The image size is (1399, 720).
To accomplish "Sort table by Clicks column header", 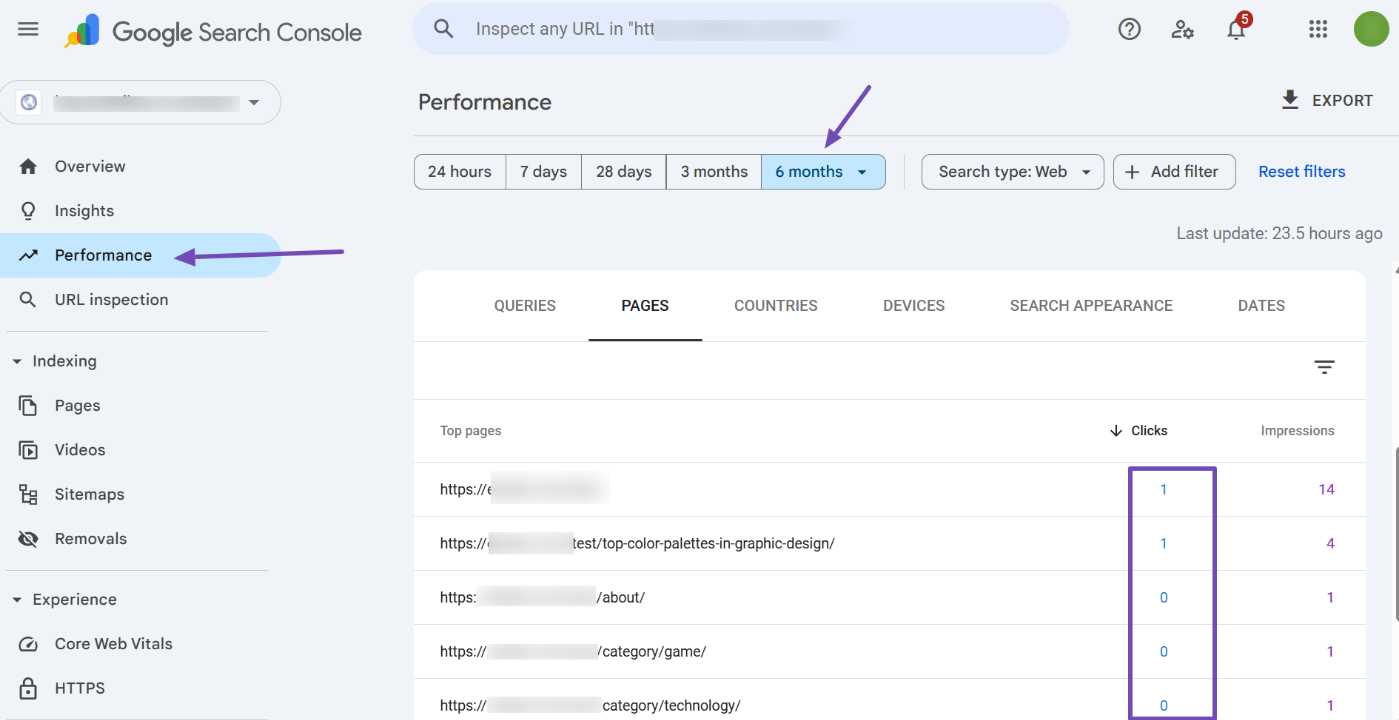I will coord(1139,431).
